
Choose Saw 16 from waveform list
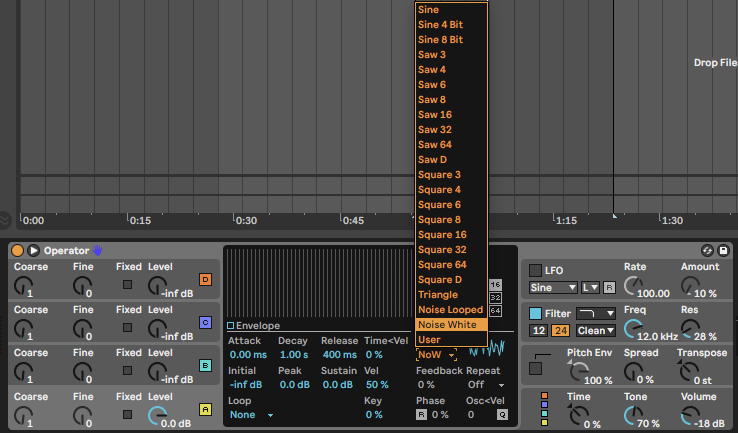(x=451, y=114)
